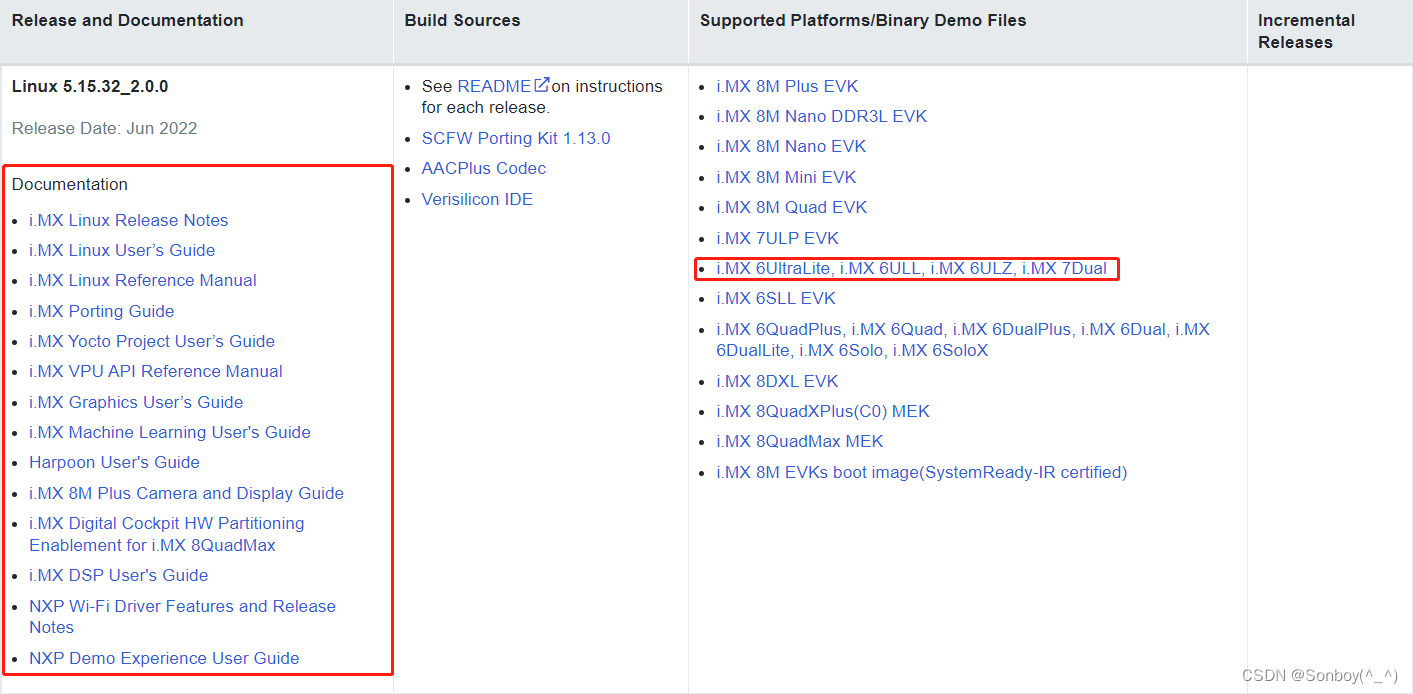Select i.MX 8M EVKs boot image SystemReady-IR
This screenshot has height=694, width=1413.
(922, 472)
